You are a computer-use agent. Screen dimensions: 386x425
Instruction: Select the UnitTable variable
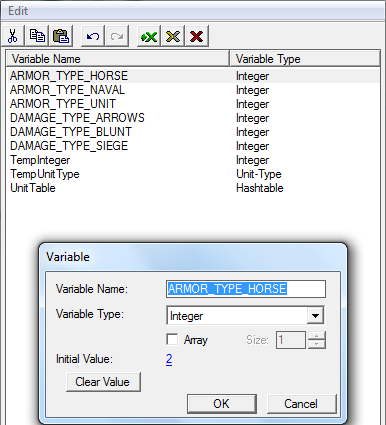[33, 188]
